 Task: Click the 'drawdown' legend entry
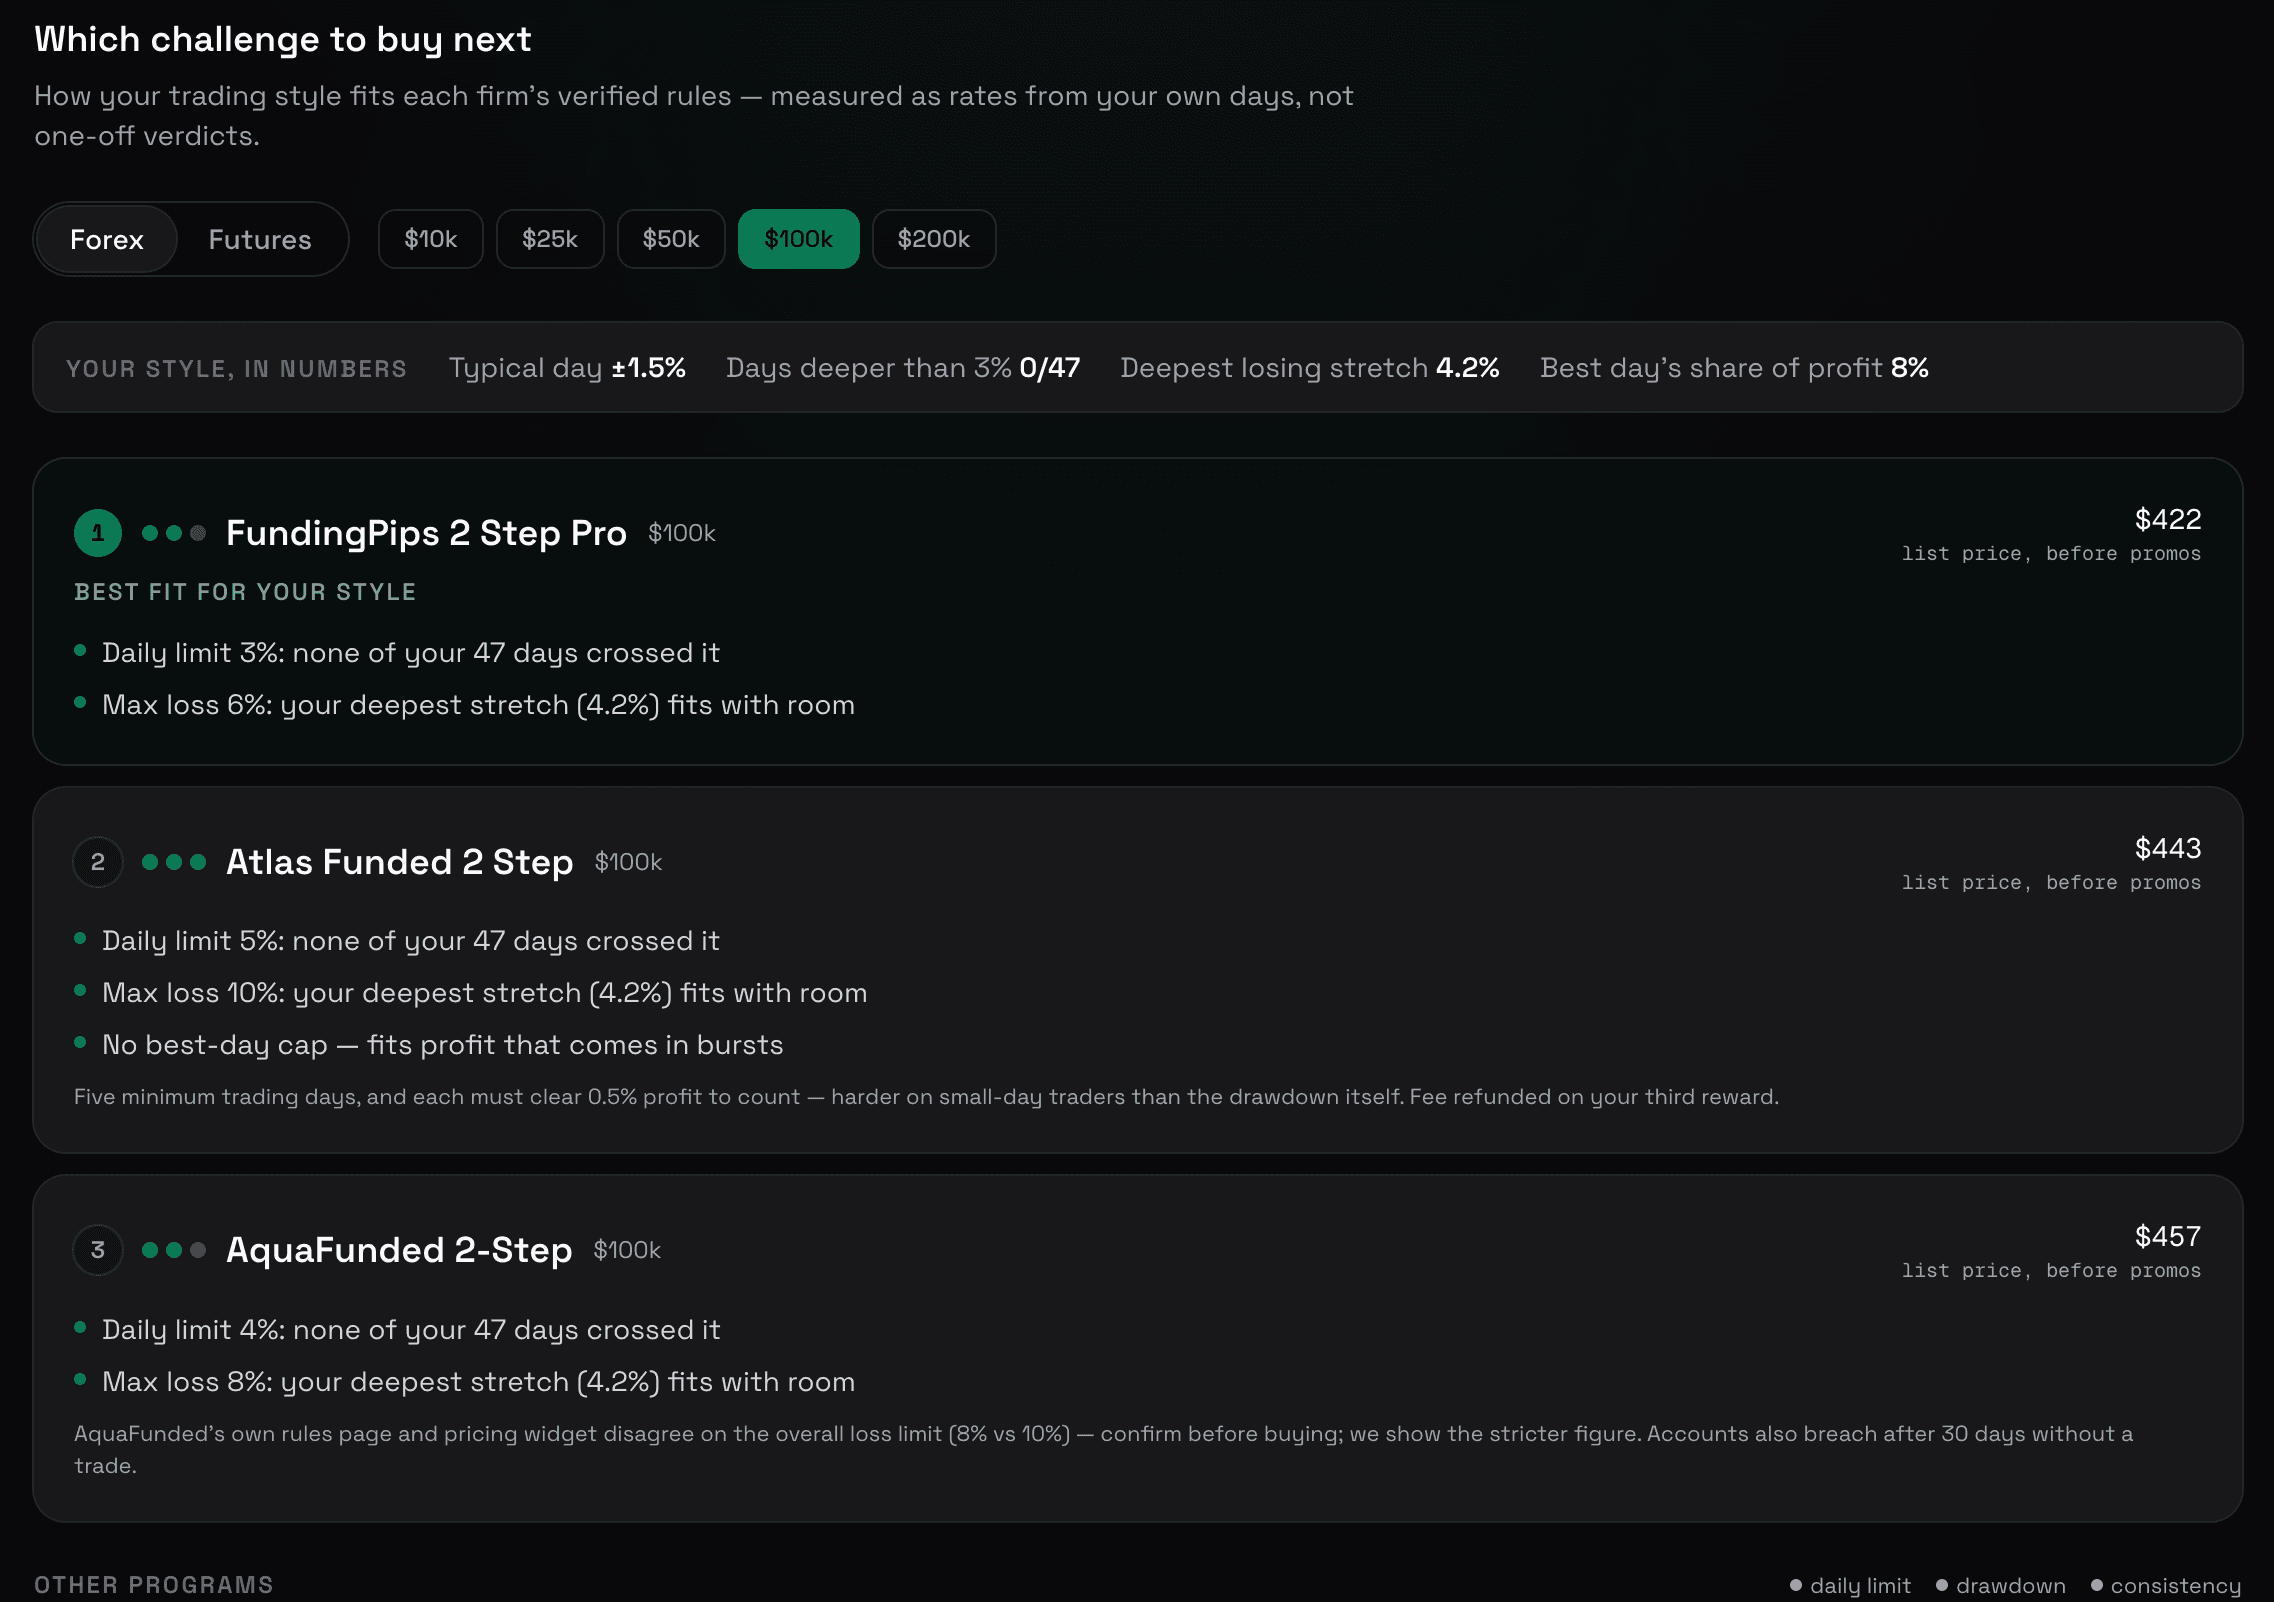point(2000,1585)
